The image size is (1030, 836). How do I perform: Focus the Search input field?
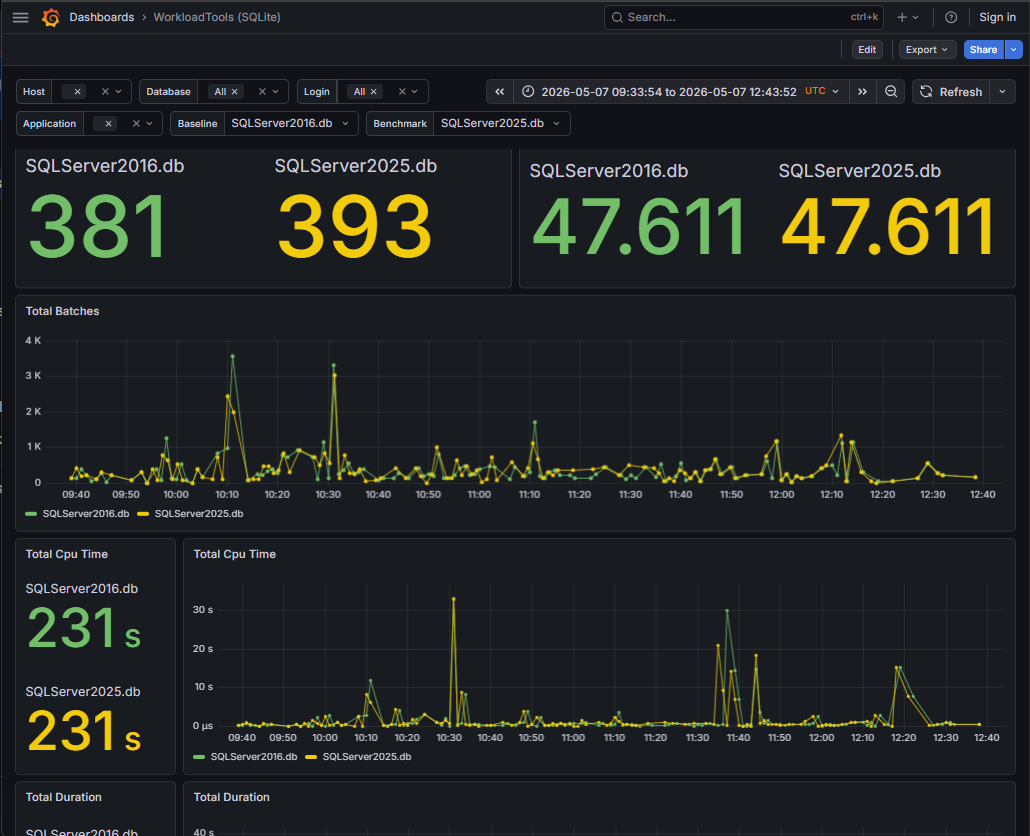744,18
